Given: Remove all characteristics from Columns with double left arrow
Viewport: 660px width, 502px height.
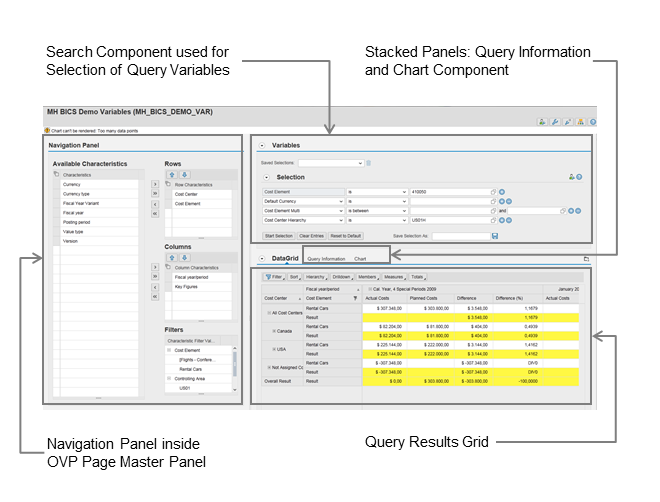Looking at the screenshot, I should [x=155, y=297].
